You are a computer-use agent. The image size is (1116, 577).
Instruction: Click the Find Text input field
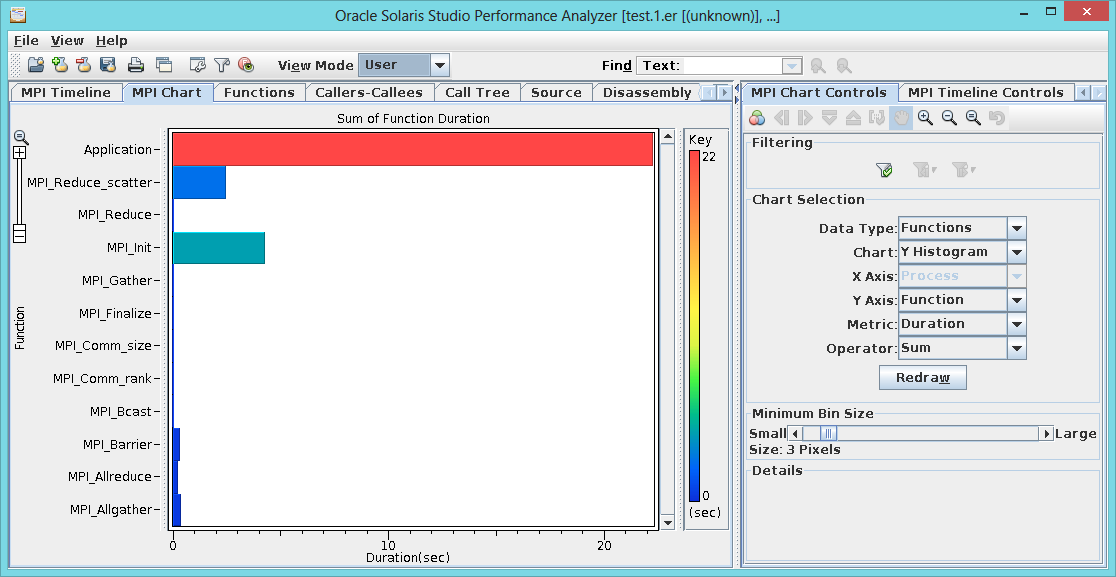pyautogui.click(x=733, y=66)
